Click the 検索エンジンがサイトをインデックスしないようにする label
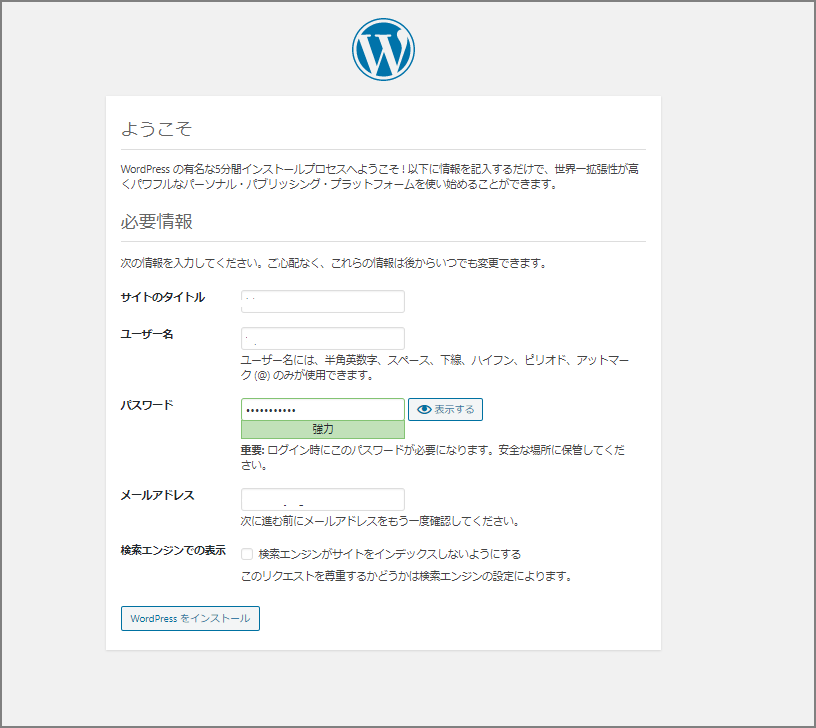Screen dimensions: 816x728 389,554
